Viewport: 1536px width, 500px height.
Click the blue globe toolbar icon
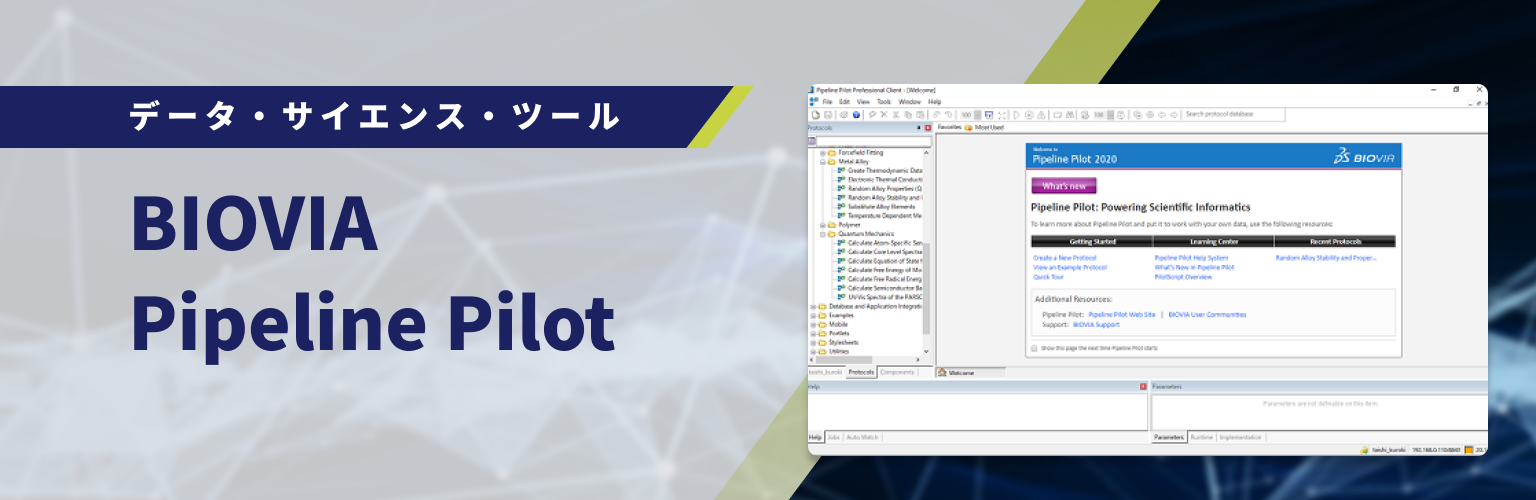(x=856, y=115)
